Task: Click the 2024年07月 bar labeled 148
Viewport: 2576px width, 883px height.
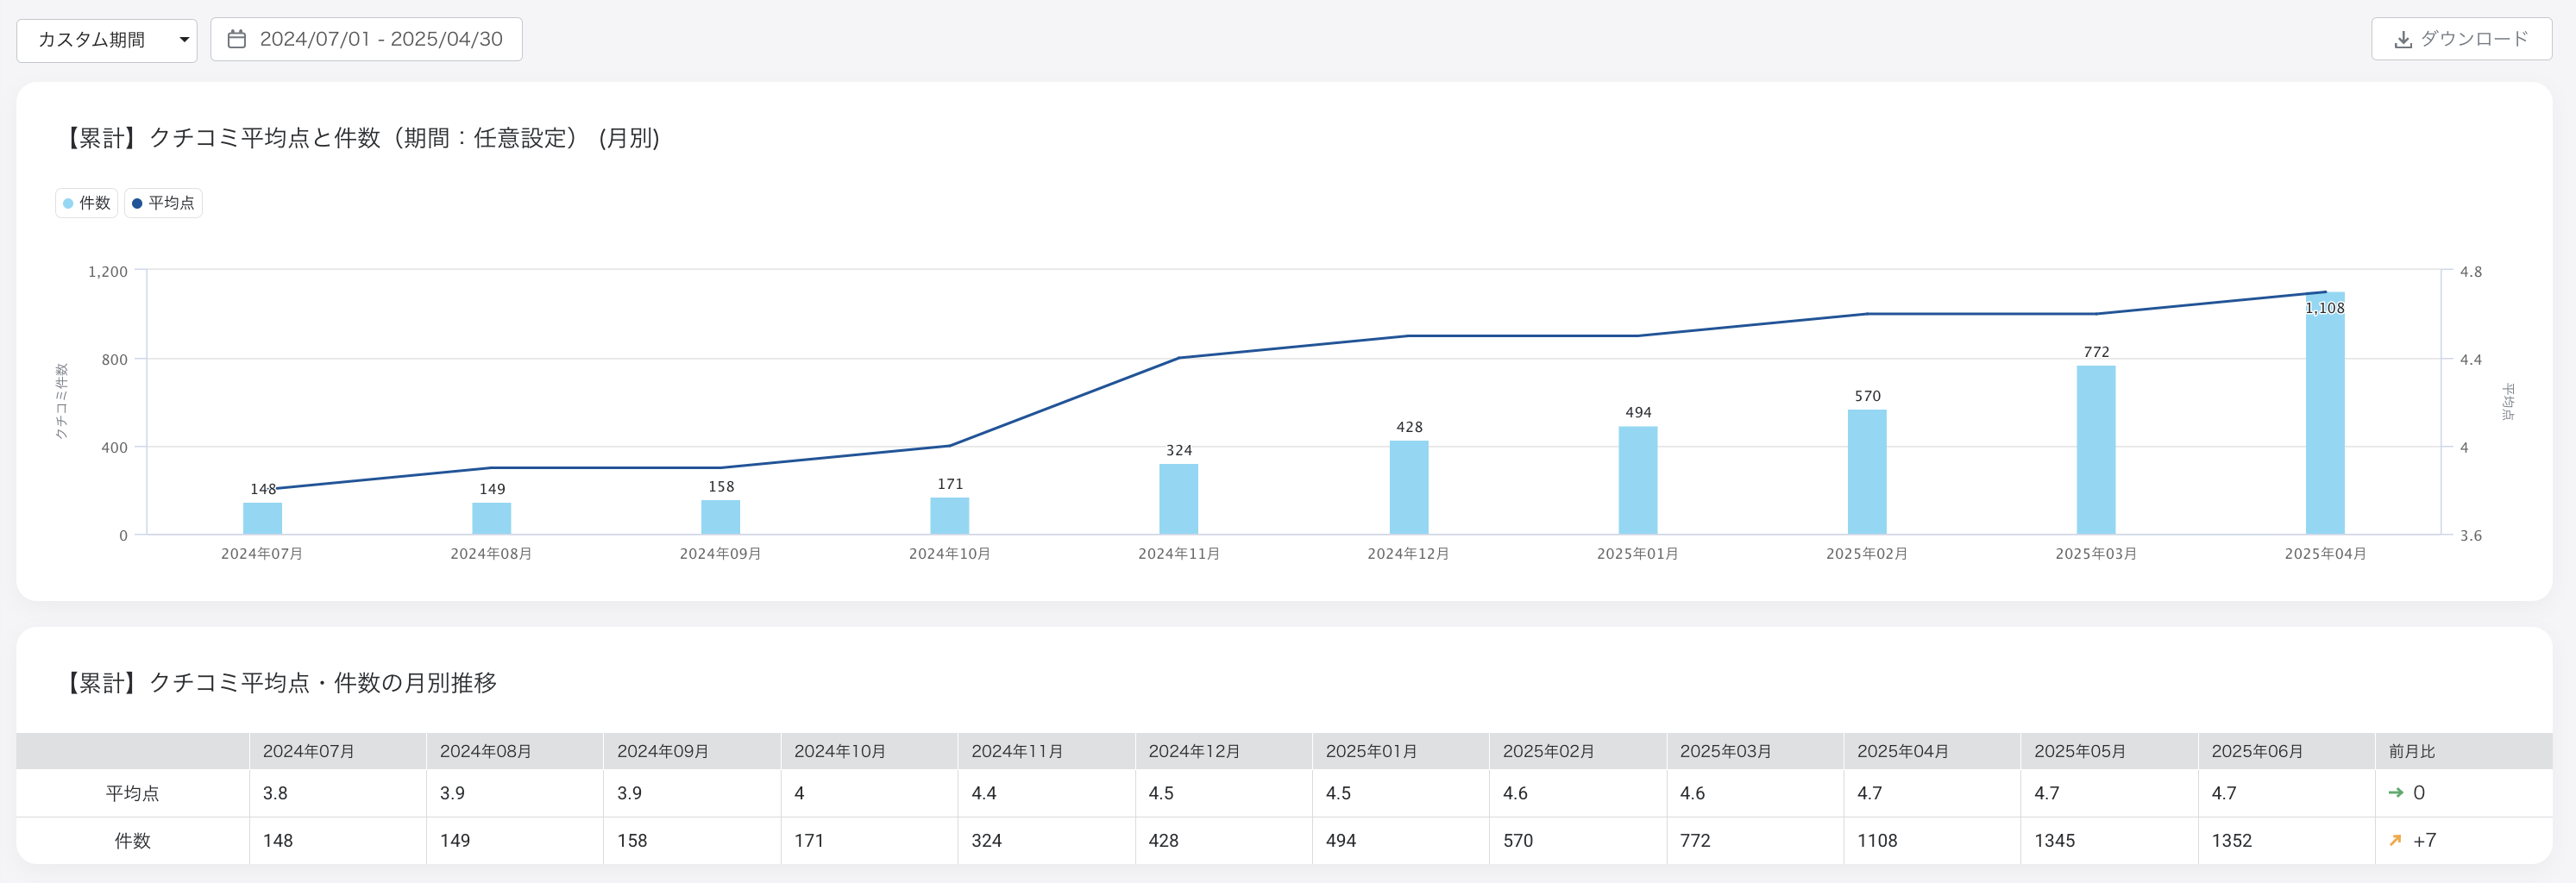Action: [x=262, y=518]
